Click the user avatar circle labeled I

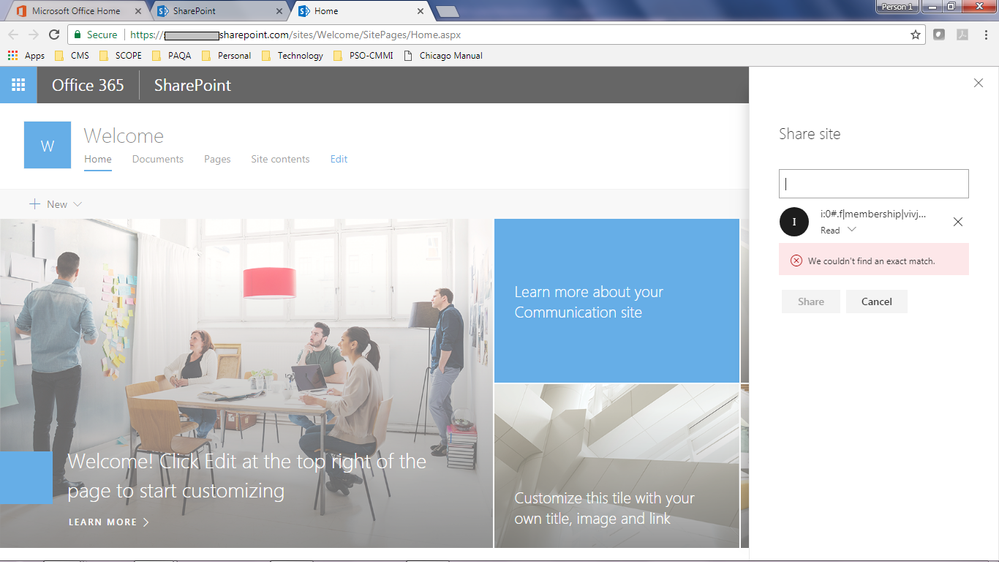tap(794, 222)
